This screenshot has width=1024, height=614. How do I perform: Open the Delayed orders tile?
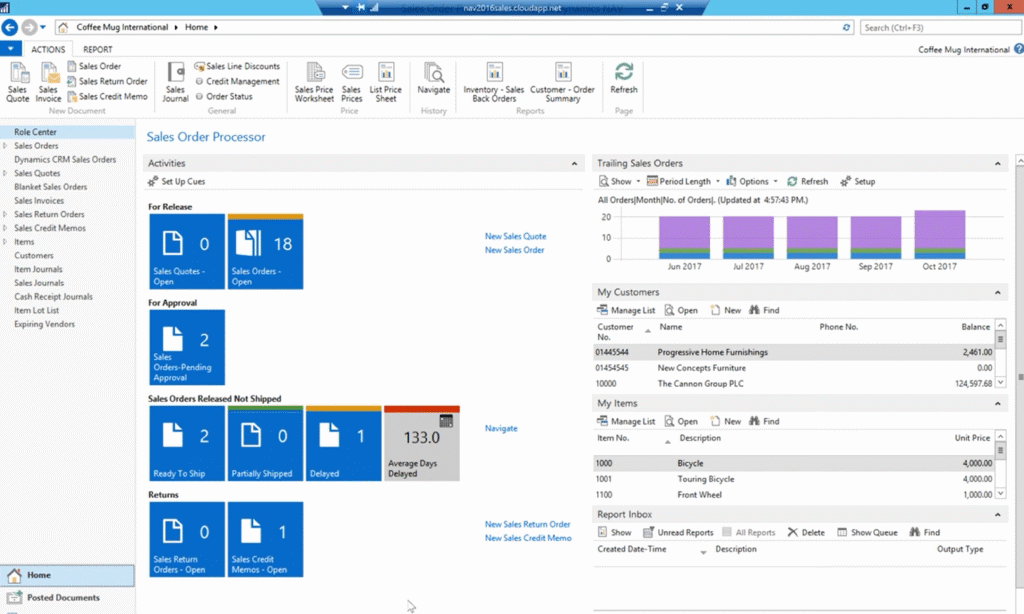(x=344, y=444)
